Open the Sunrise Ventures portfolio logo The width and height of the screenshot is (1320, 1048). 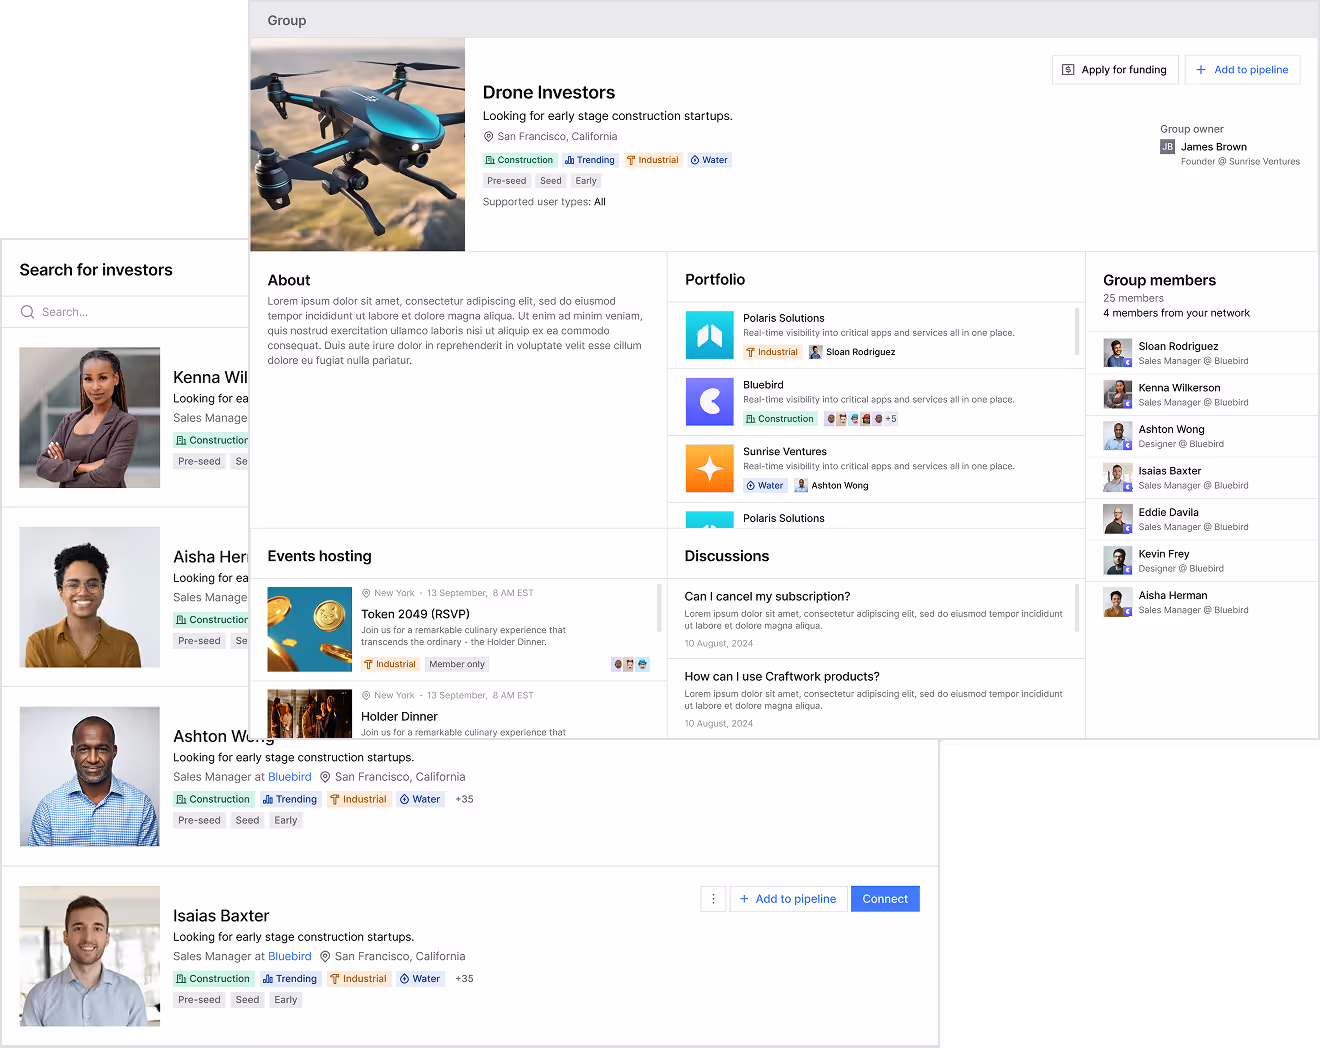coord(710,469)
